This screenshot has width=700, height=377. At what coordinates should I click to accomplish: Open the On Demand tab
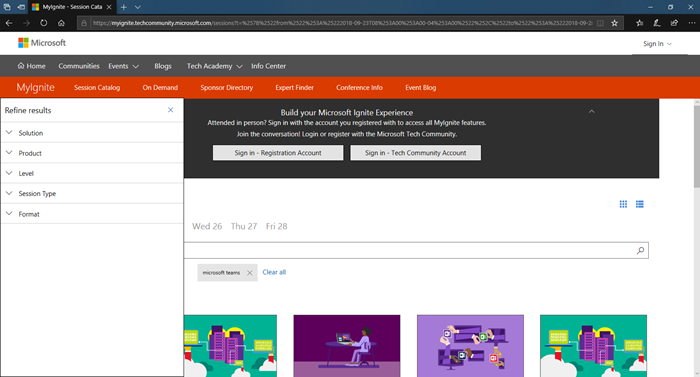point(160,88)
